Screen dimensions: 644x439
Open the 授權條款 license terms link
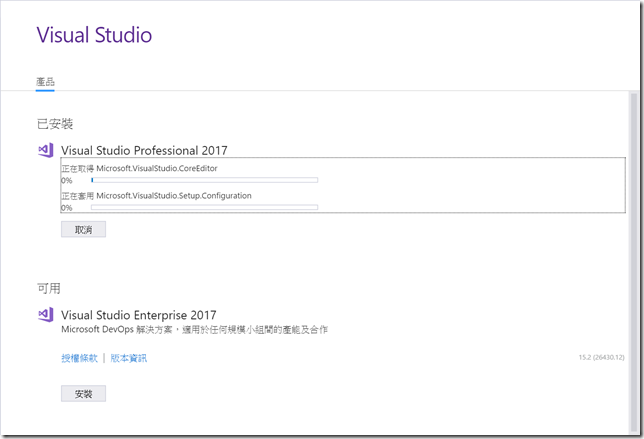[x=80, y=358]
